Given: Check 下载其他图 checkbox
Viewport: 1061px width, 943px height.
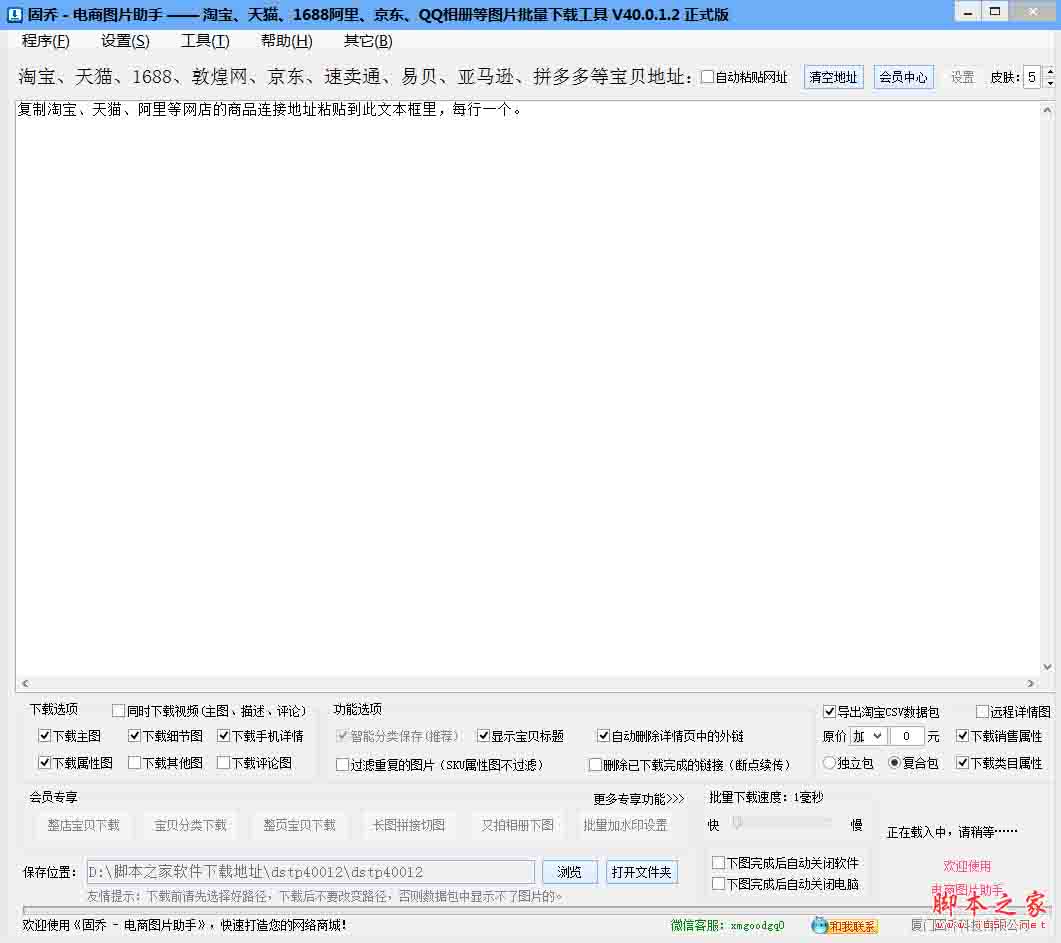Looking at the screenshot, I should pos(134,762).
